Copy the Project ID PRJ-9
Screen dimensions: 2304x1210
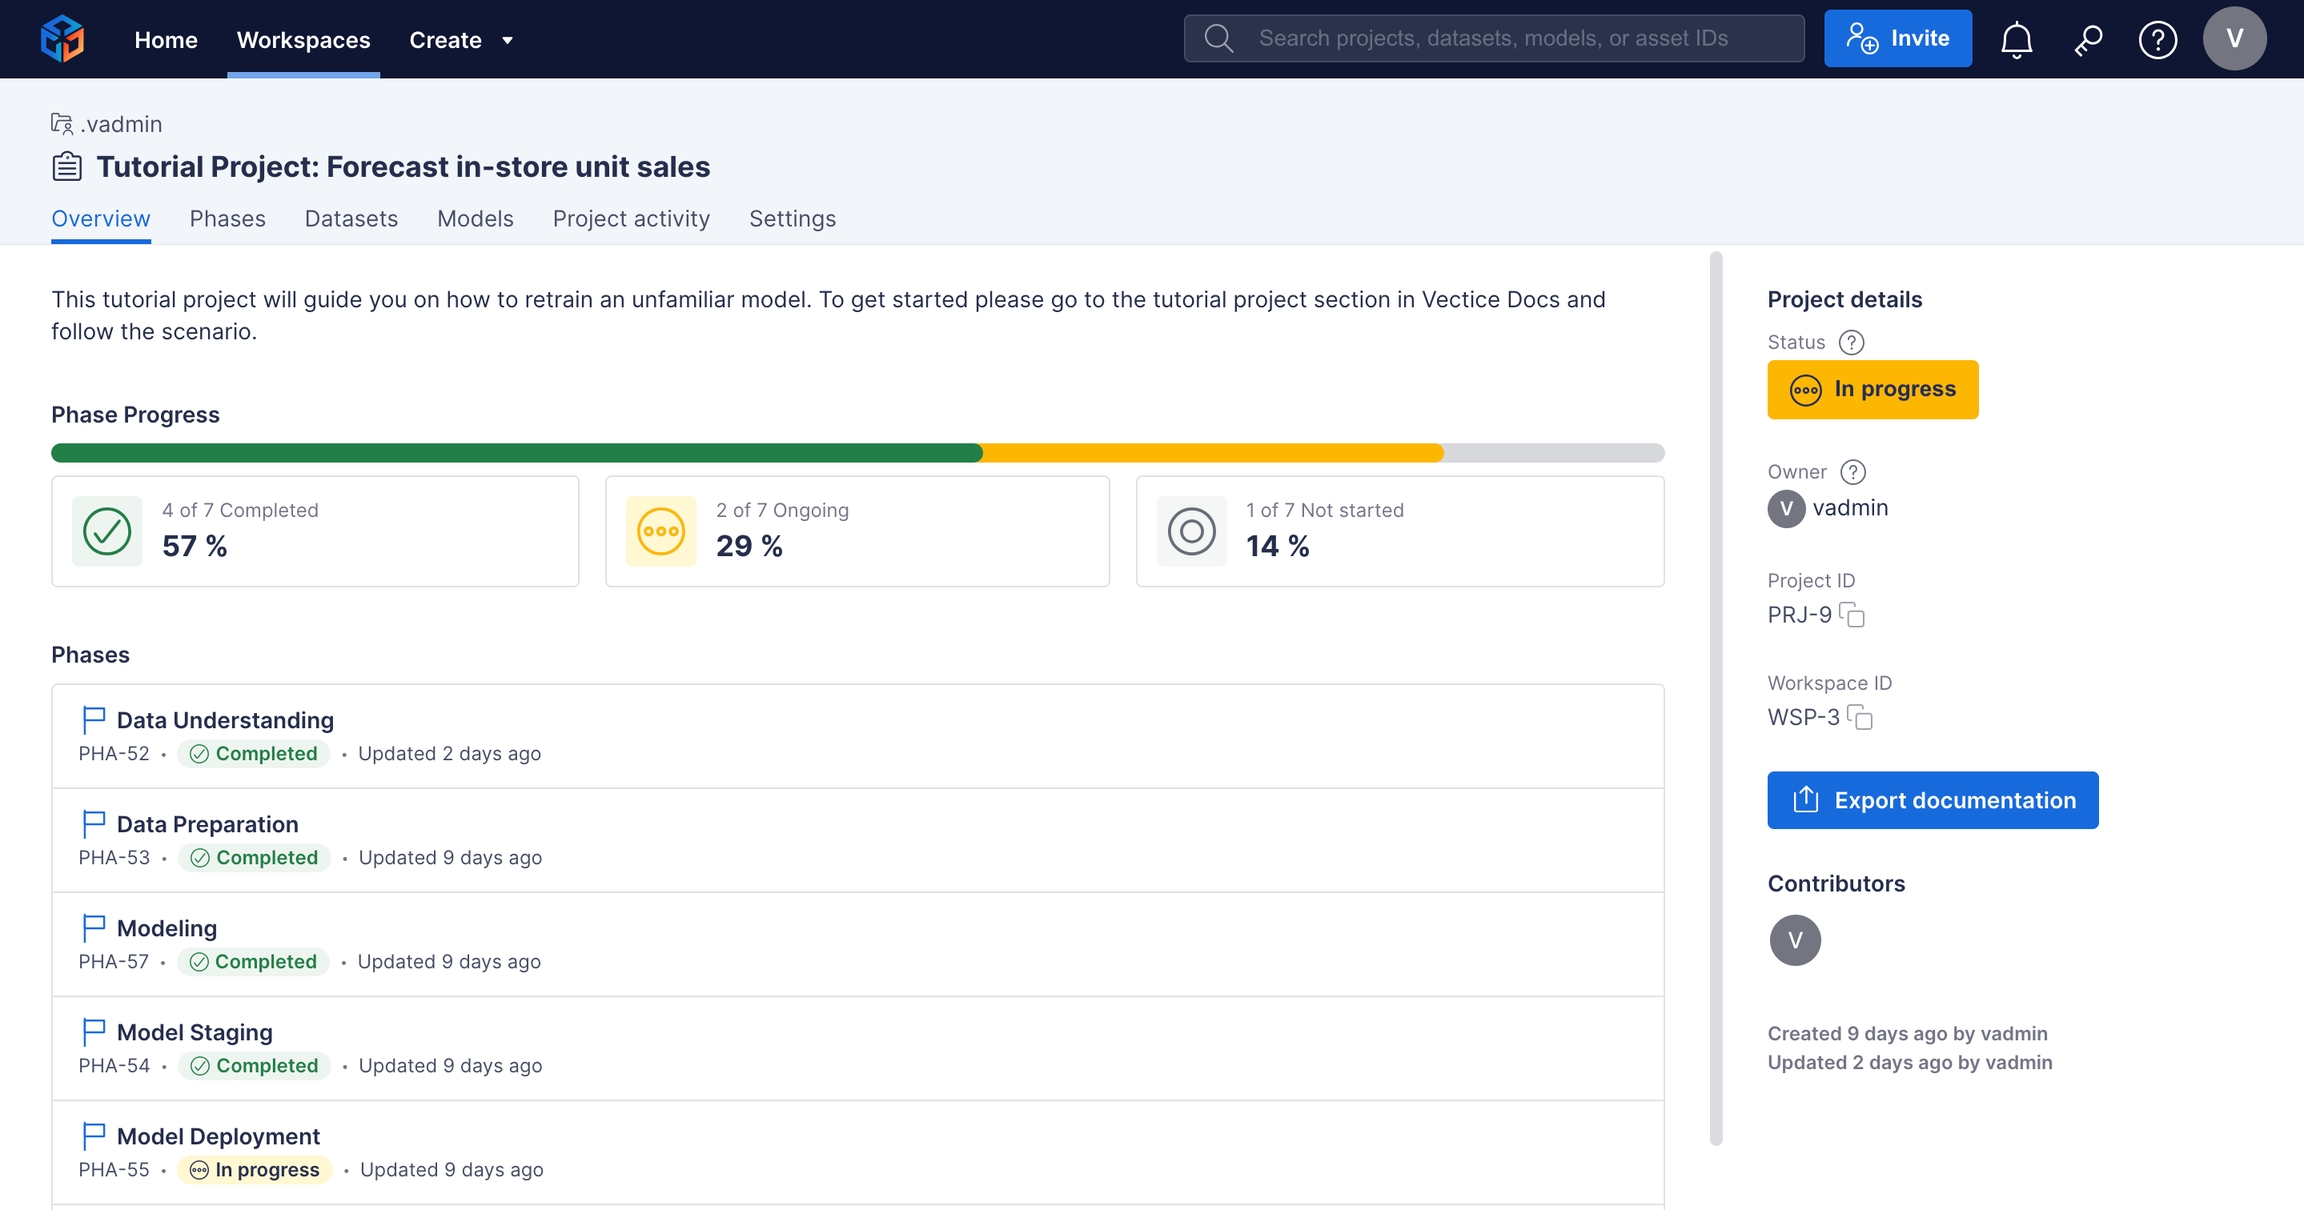[1853, 615]
